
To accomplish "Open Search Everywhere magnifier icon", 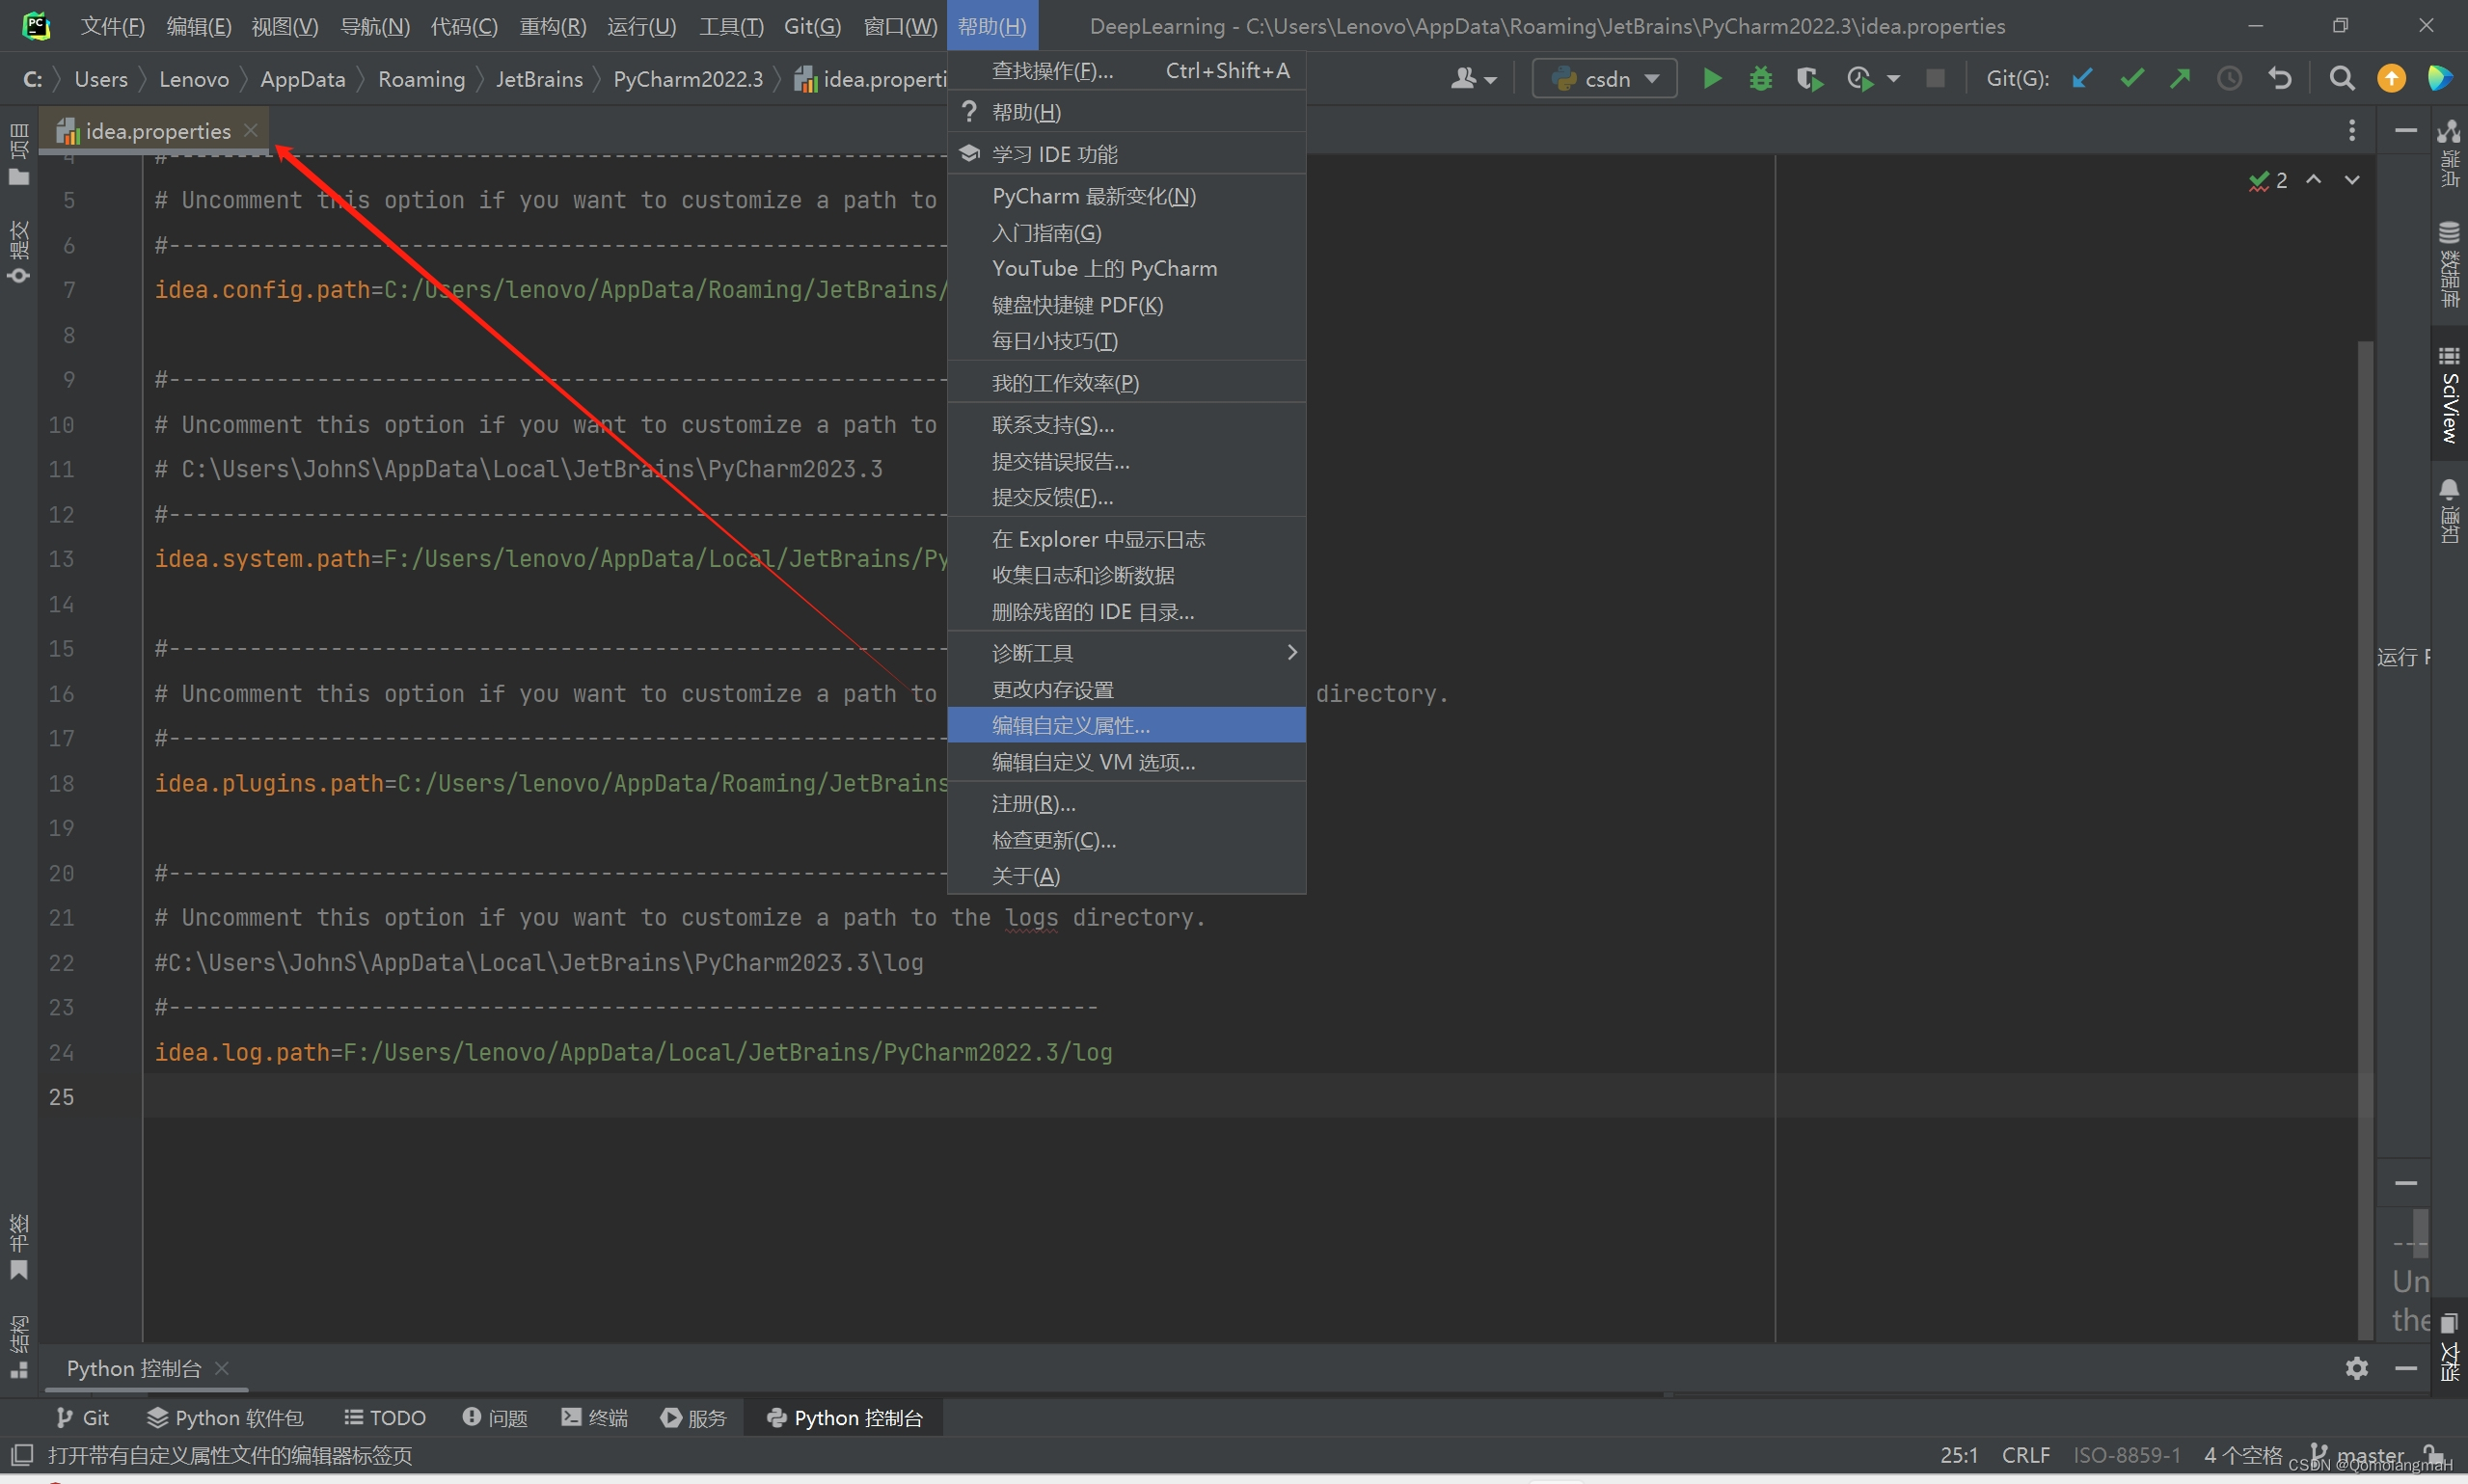I will [x=2341, y=78].
